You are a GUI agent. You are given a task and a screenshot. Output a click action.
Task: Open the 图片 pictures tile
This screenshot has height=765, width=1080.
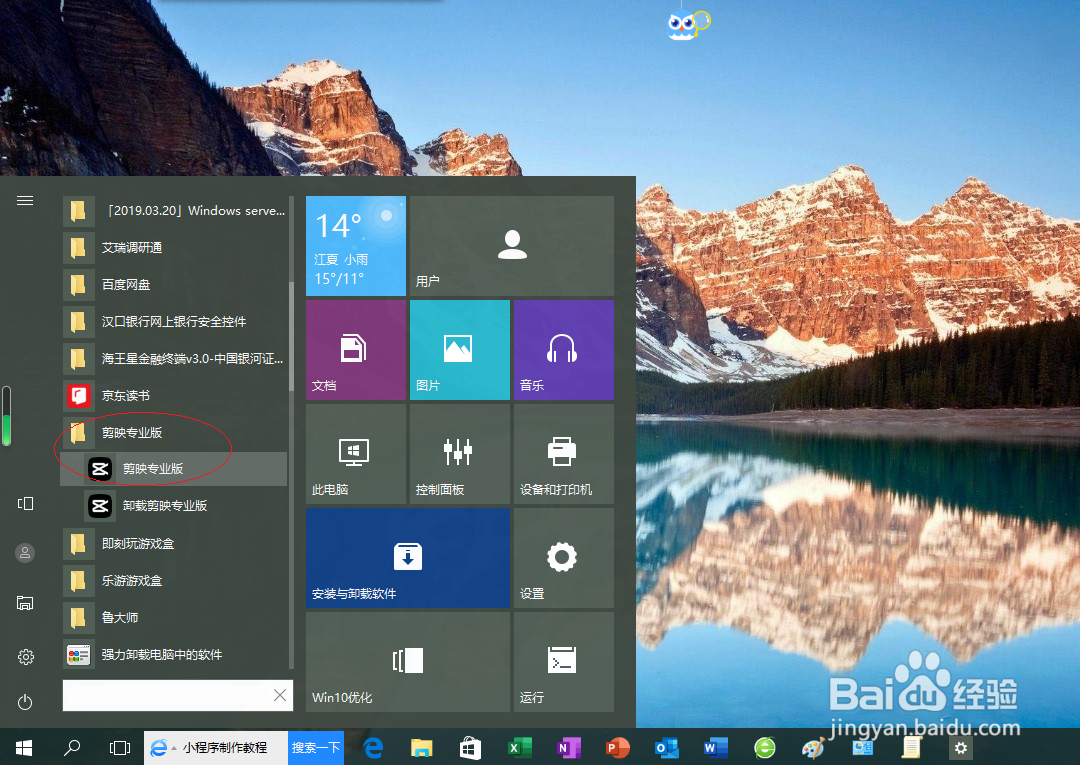point(459,350)
